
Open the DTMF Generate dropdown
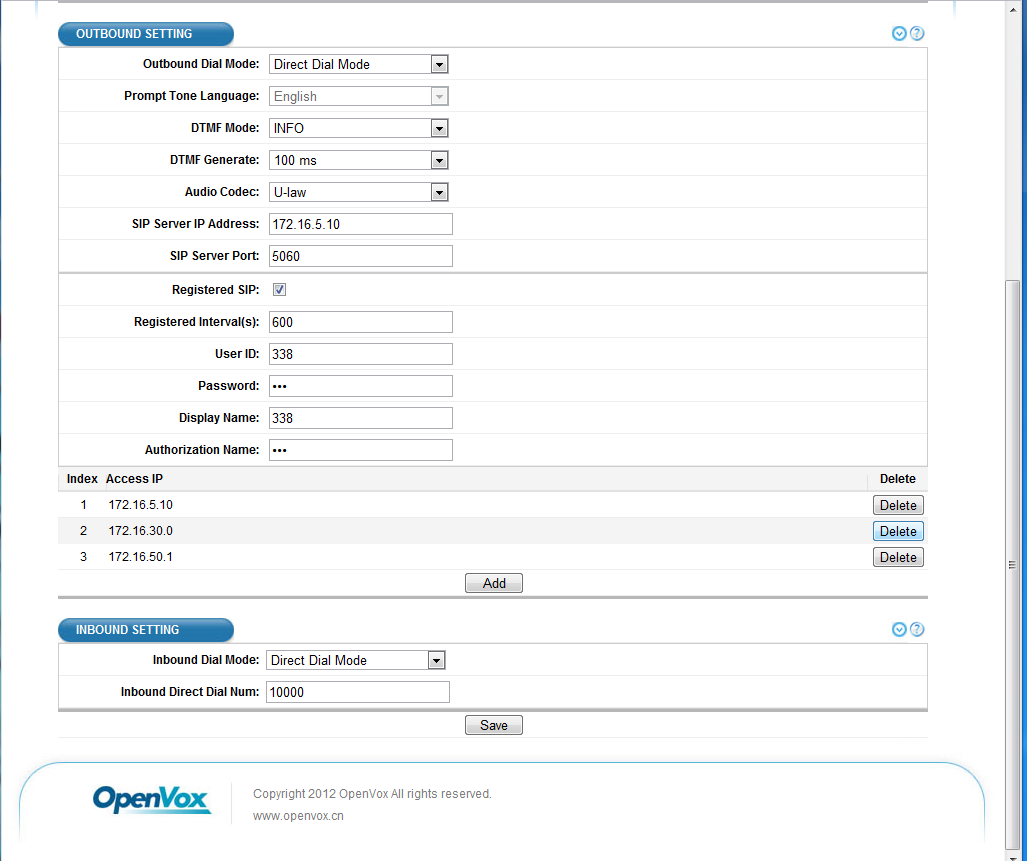tap(358, 160)
